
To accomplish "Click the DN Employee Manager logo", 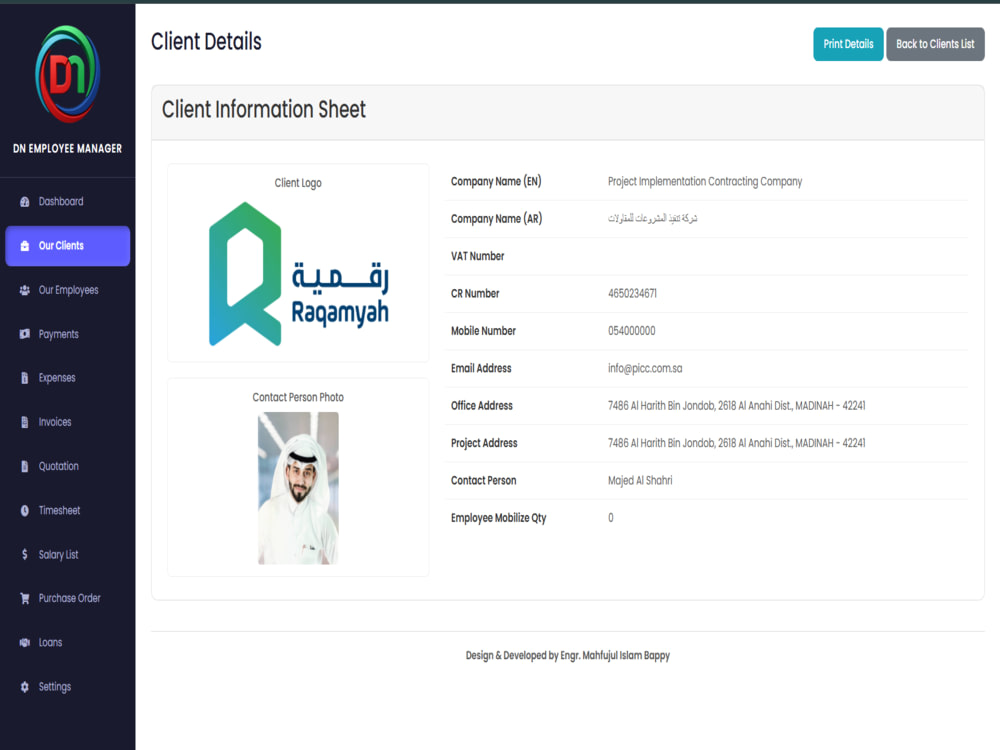I will point(68,74).
